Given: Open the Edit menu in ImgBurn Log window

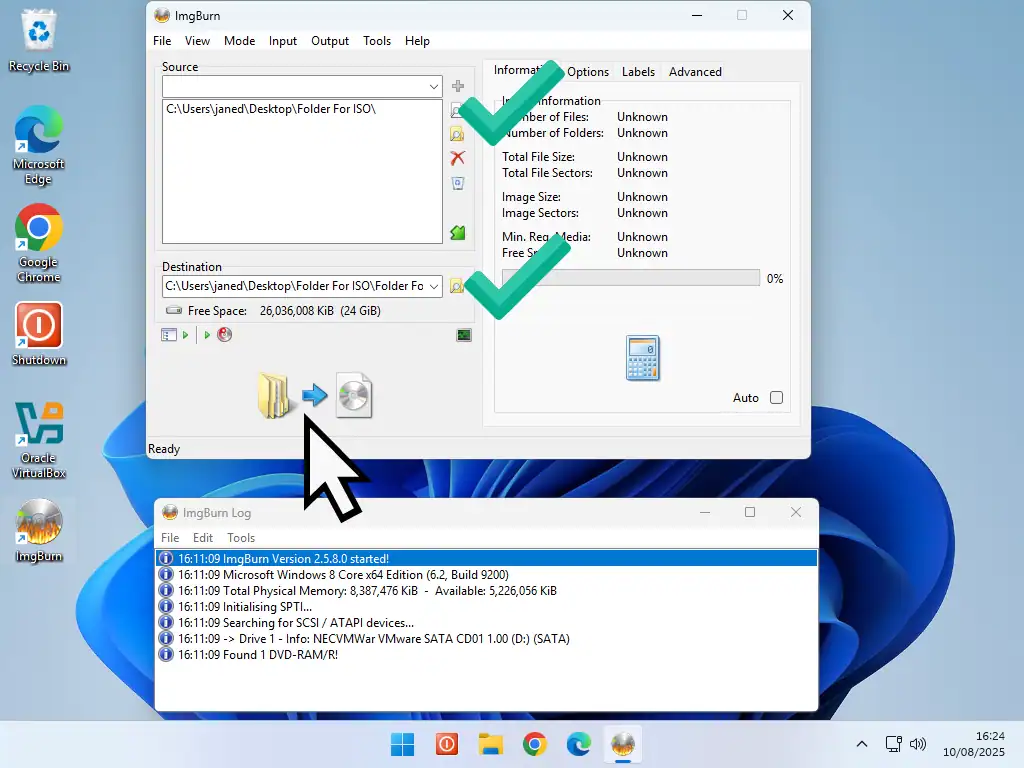Looking at the screenshot, I should [x=202, y=537].
